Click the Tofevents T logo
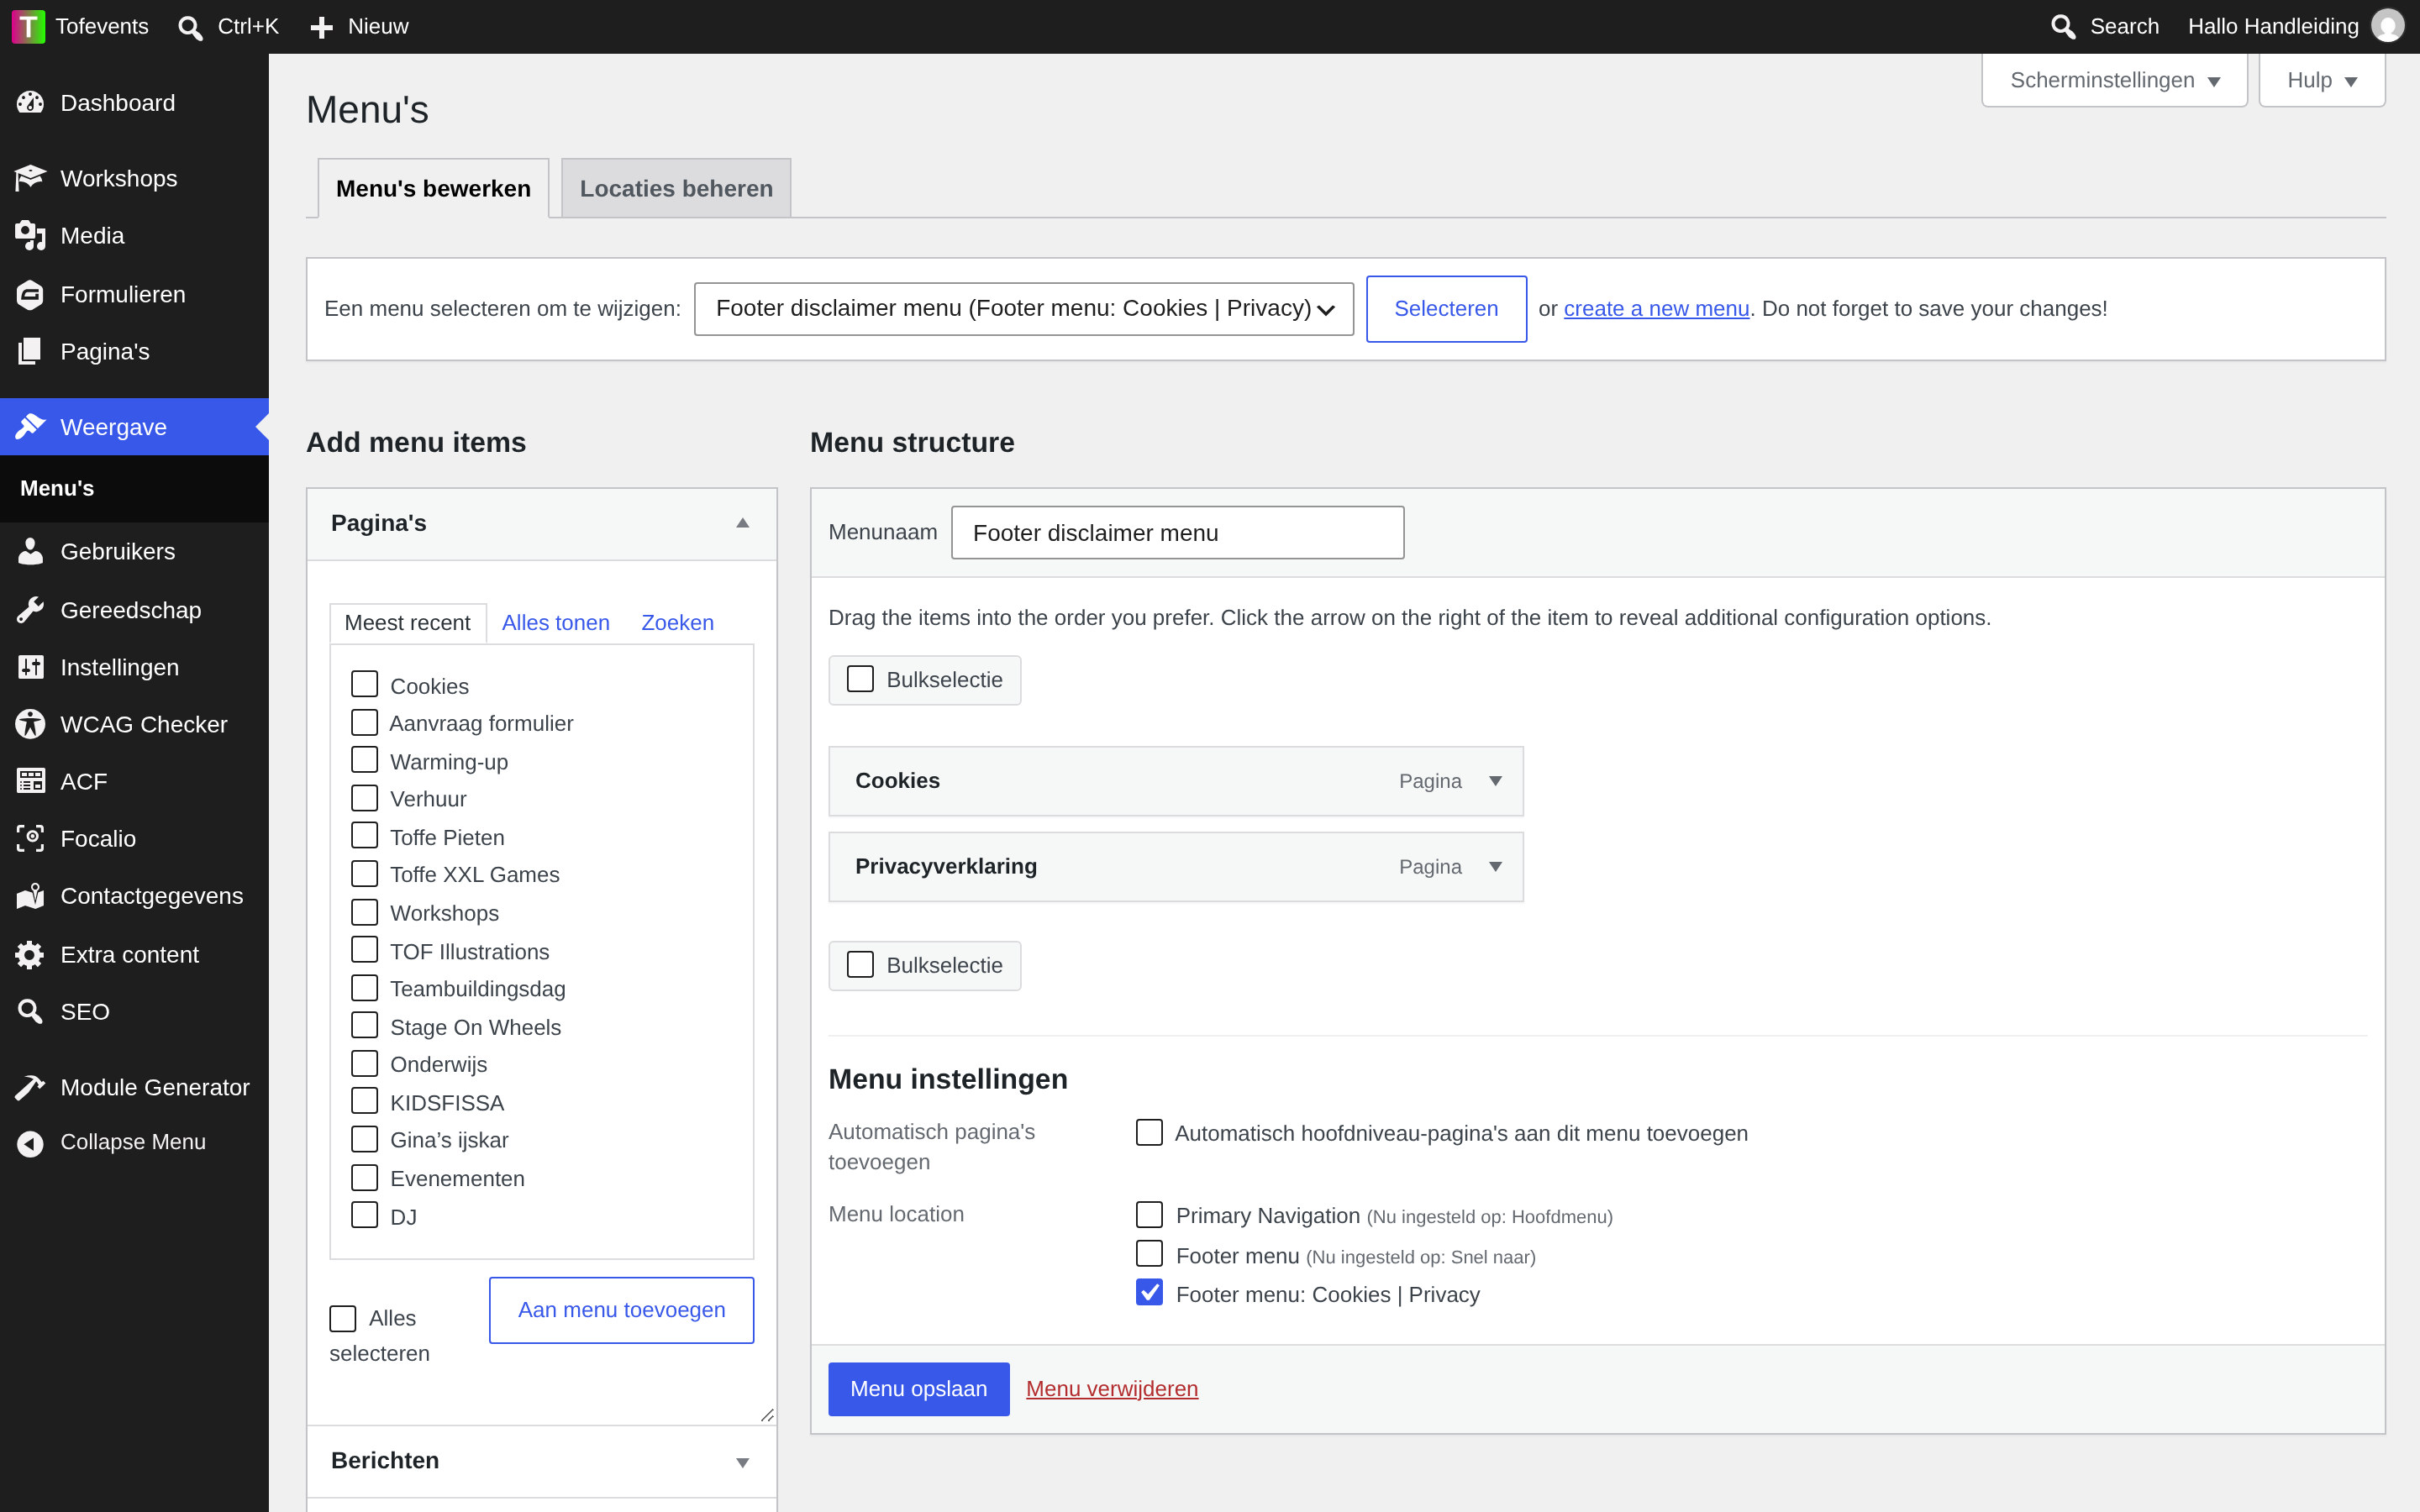 coord(28,26)
